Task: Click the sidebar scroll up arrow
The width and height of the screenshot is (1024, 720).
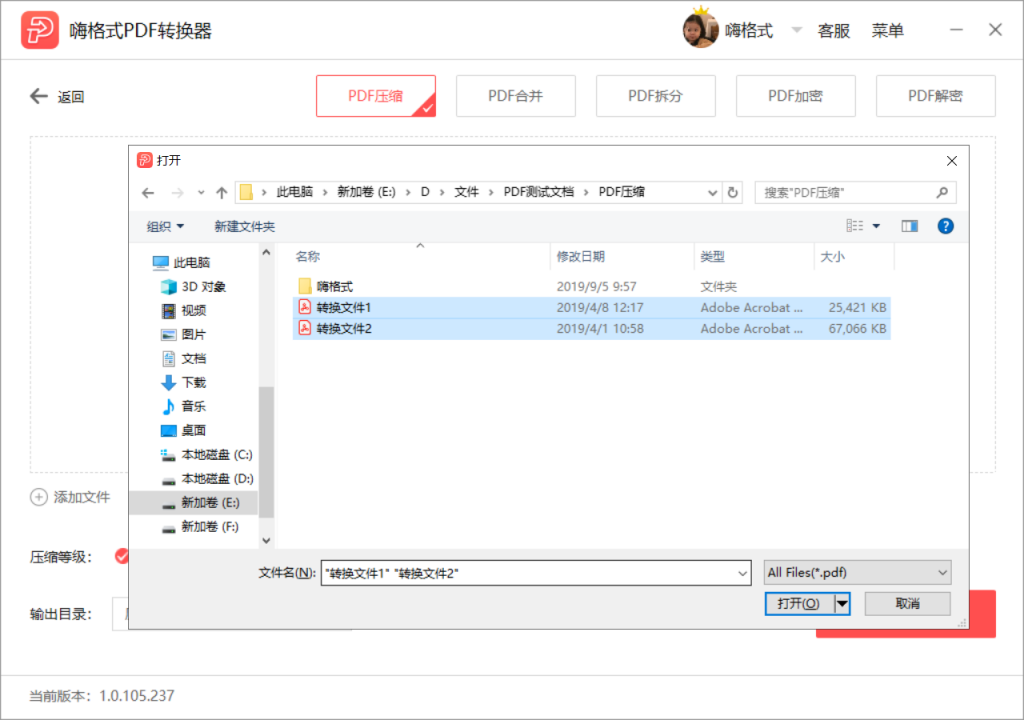Action: (x=266, y=252)
